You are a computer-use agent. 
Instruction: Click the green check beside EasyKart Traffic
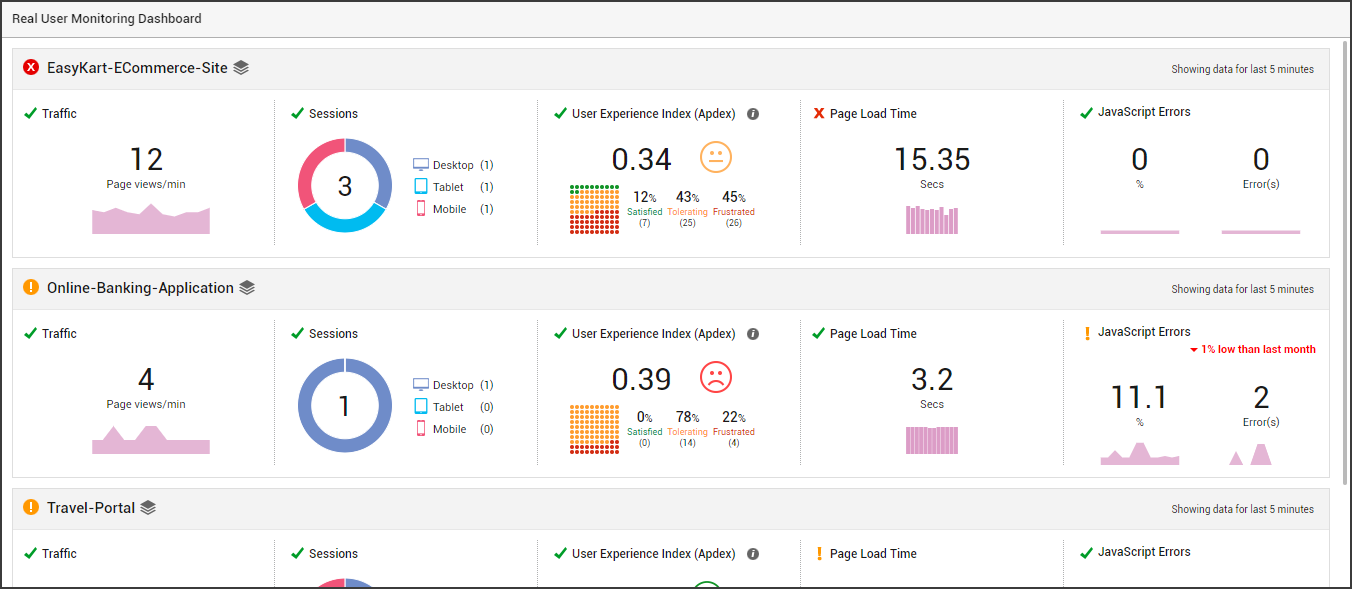click(30, 113)
